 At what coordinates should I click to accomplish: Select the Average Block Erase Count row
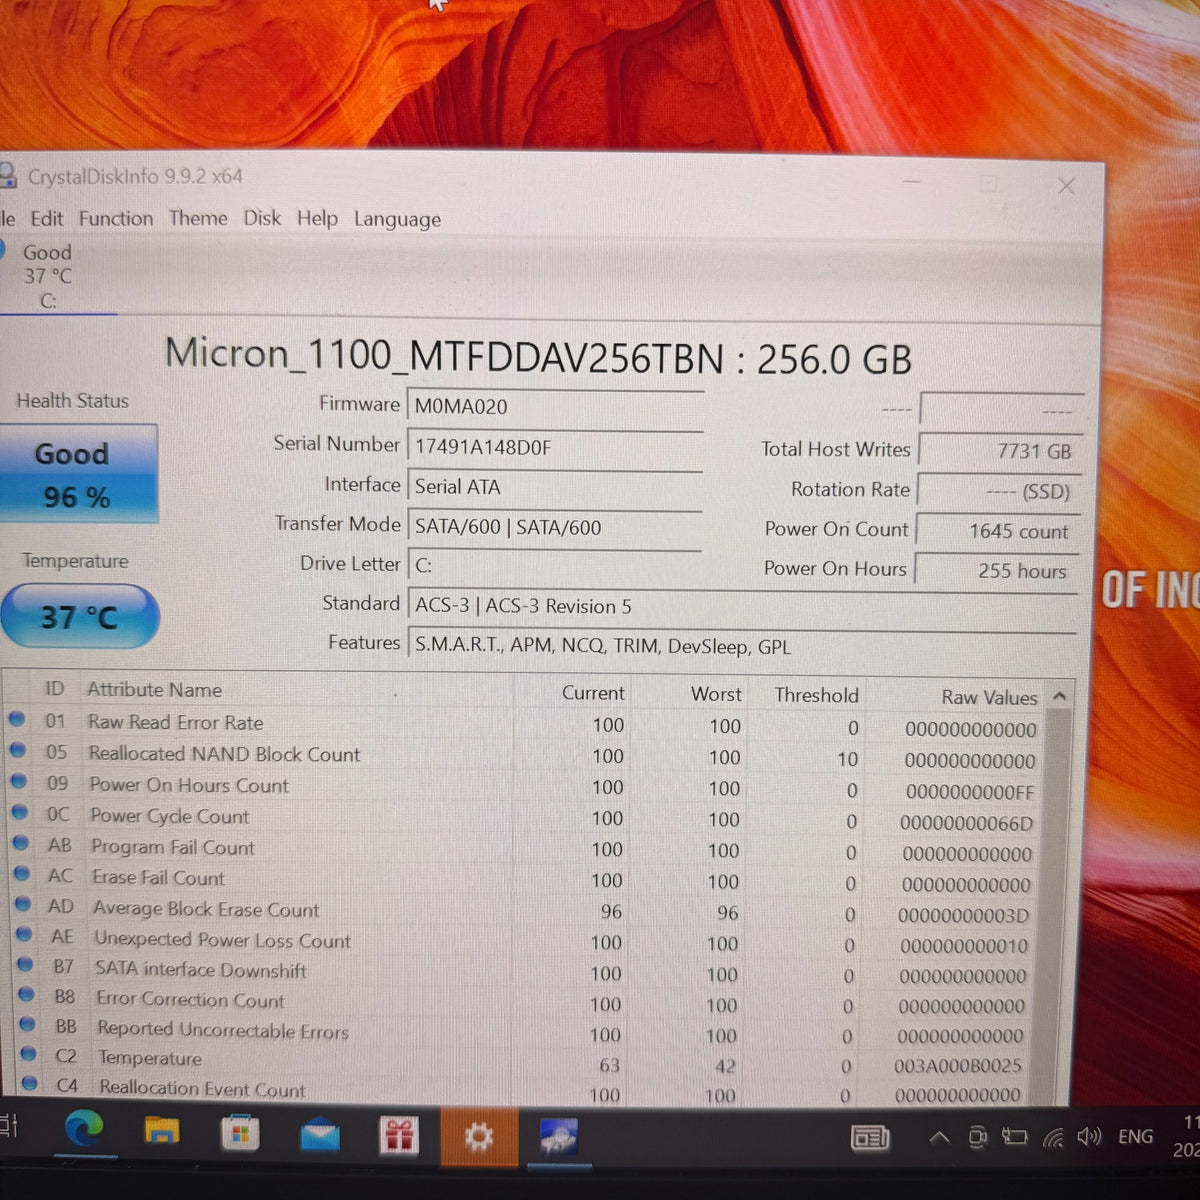pyautogui.click(x=525, y=911)
